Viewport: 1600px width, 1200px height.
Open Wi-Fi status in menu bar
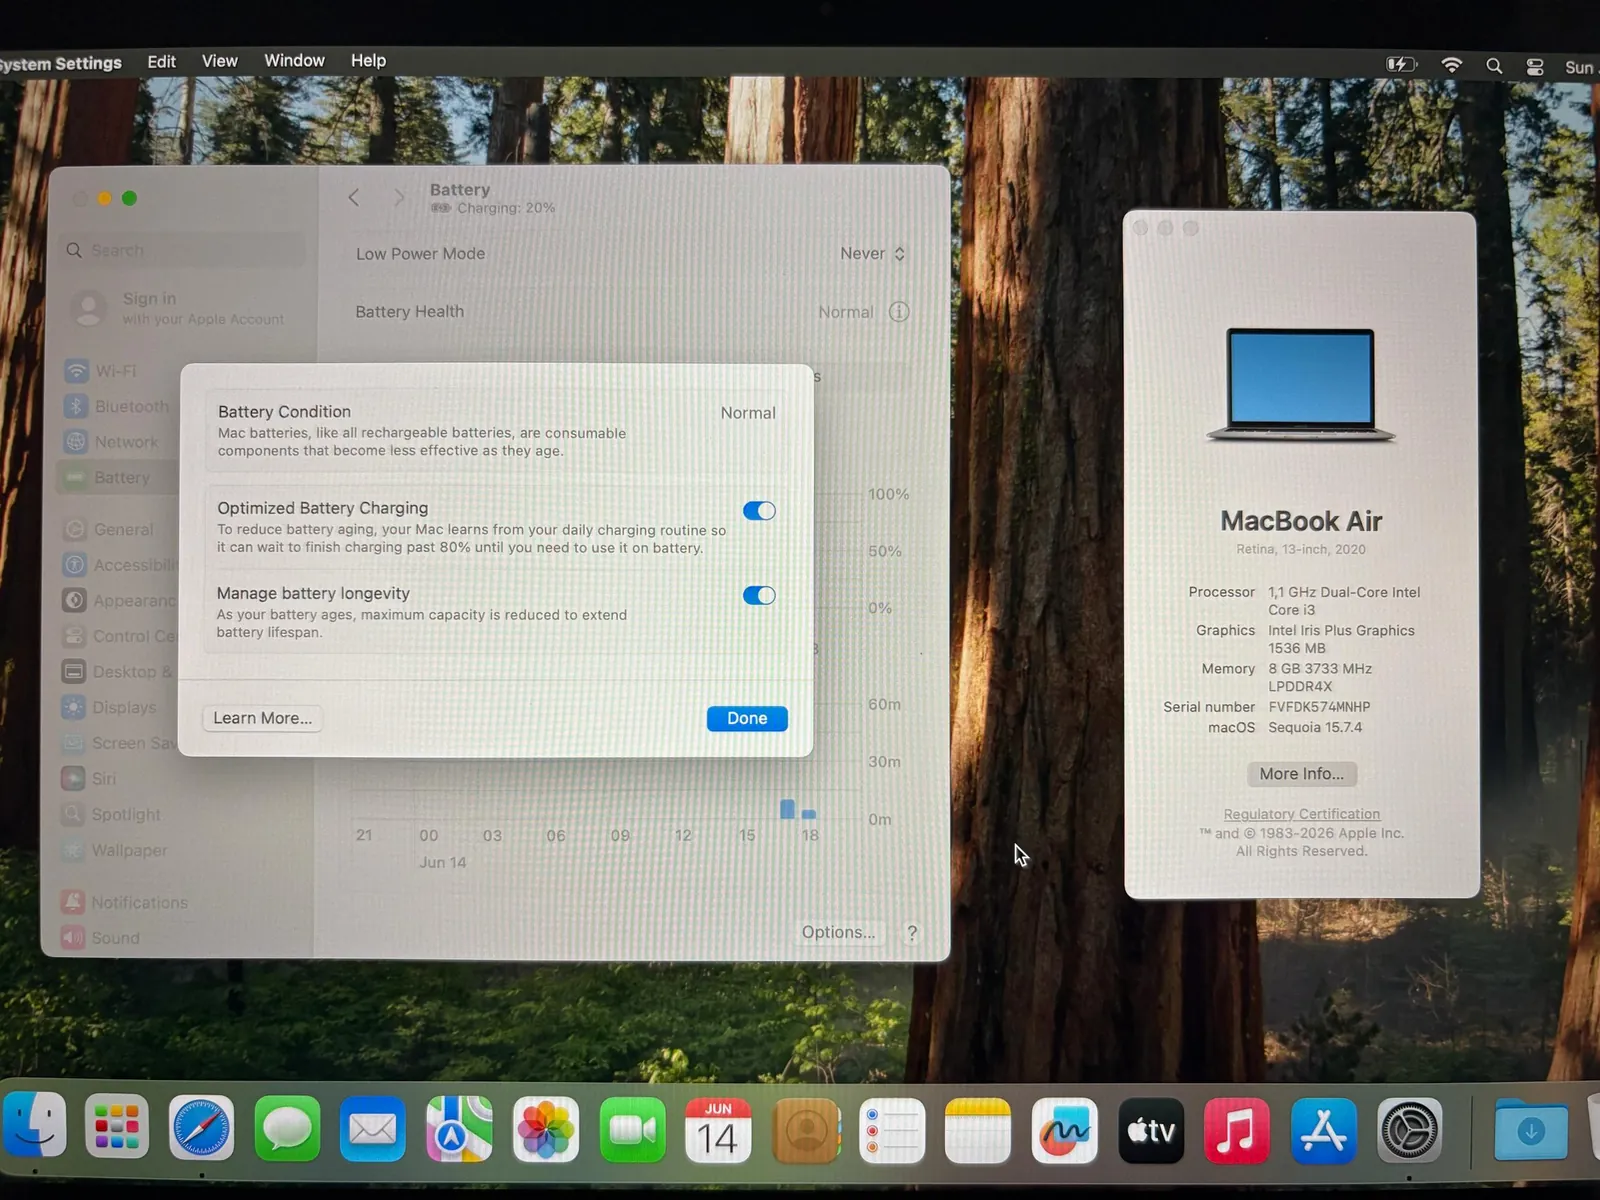(1452, 65)
